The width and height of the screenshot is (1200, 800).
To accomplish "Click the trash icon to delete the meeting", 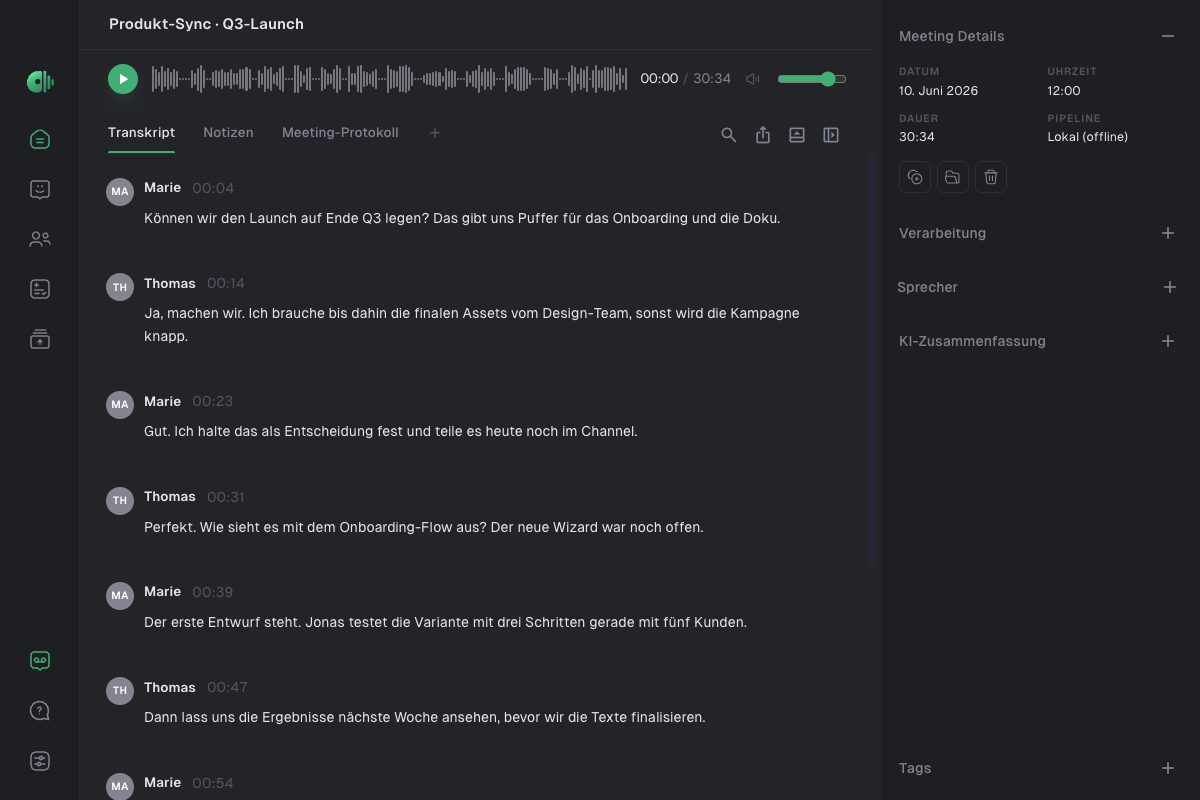I will 991,177.
